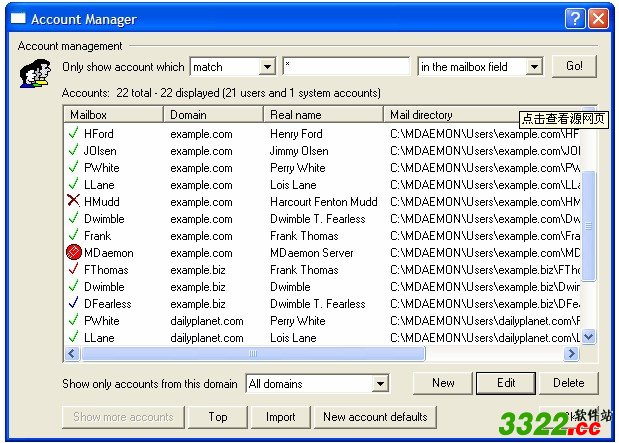
Task: Click the New account button
Action: 443,383
